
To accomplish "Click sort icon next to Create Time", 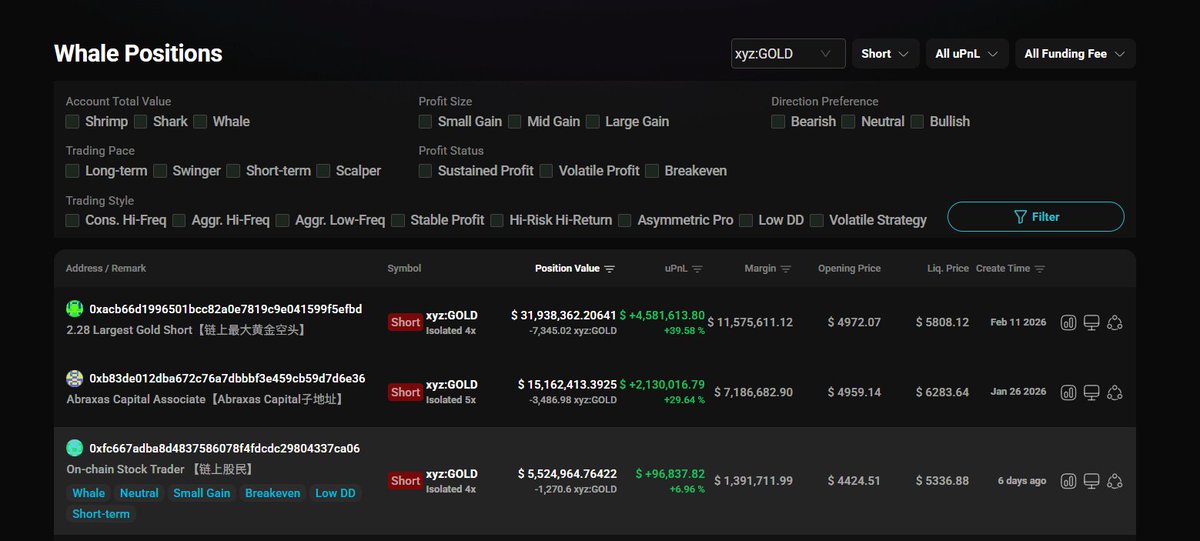I will pyautogui.click(x=1040, y=269).
